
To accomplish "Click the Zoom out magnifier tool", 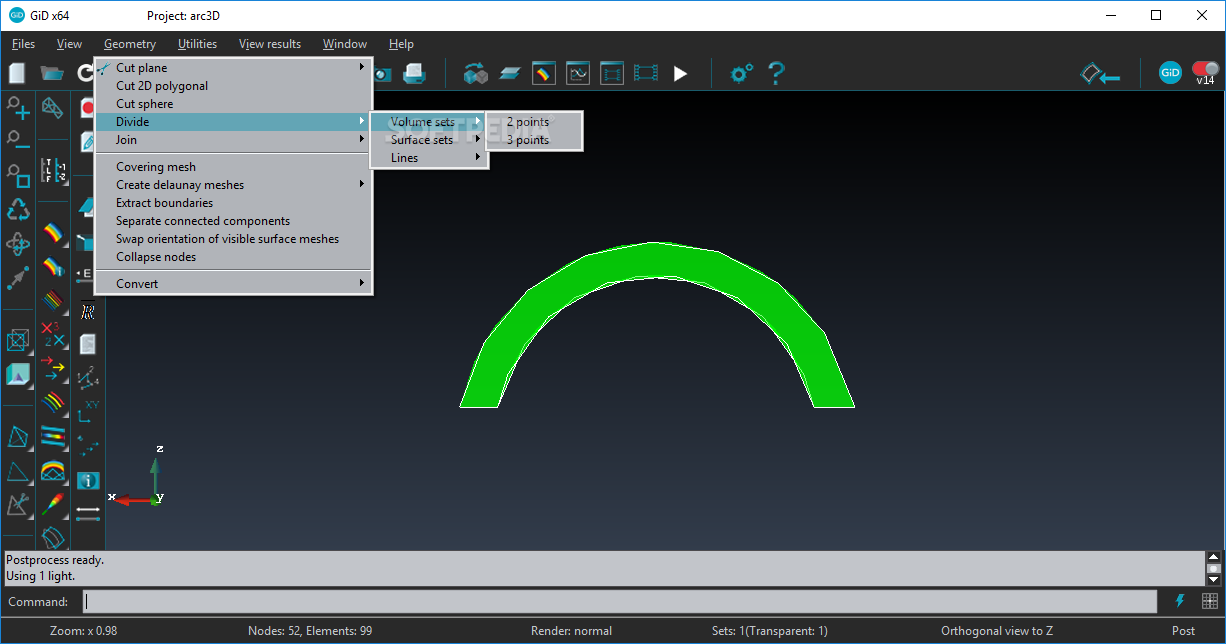I will point(18,141).
